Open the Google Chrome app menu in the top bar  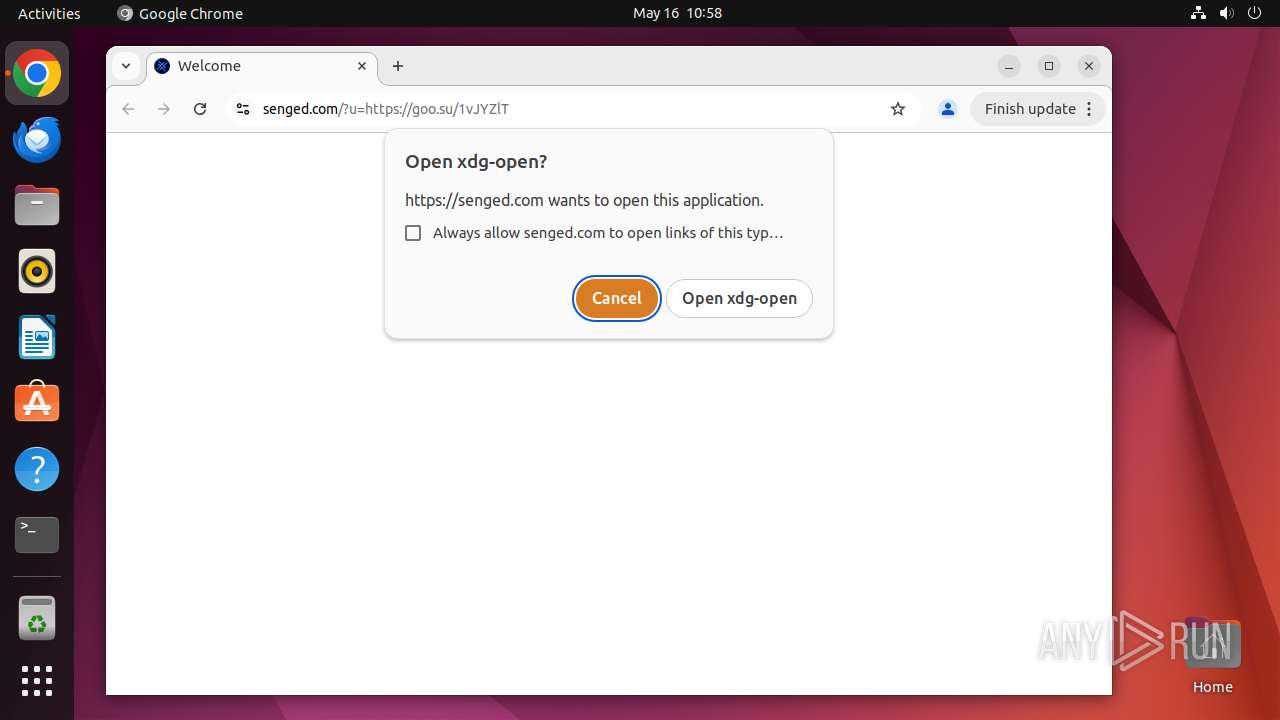coord(180,13)
